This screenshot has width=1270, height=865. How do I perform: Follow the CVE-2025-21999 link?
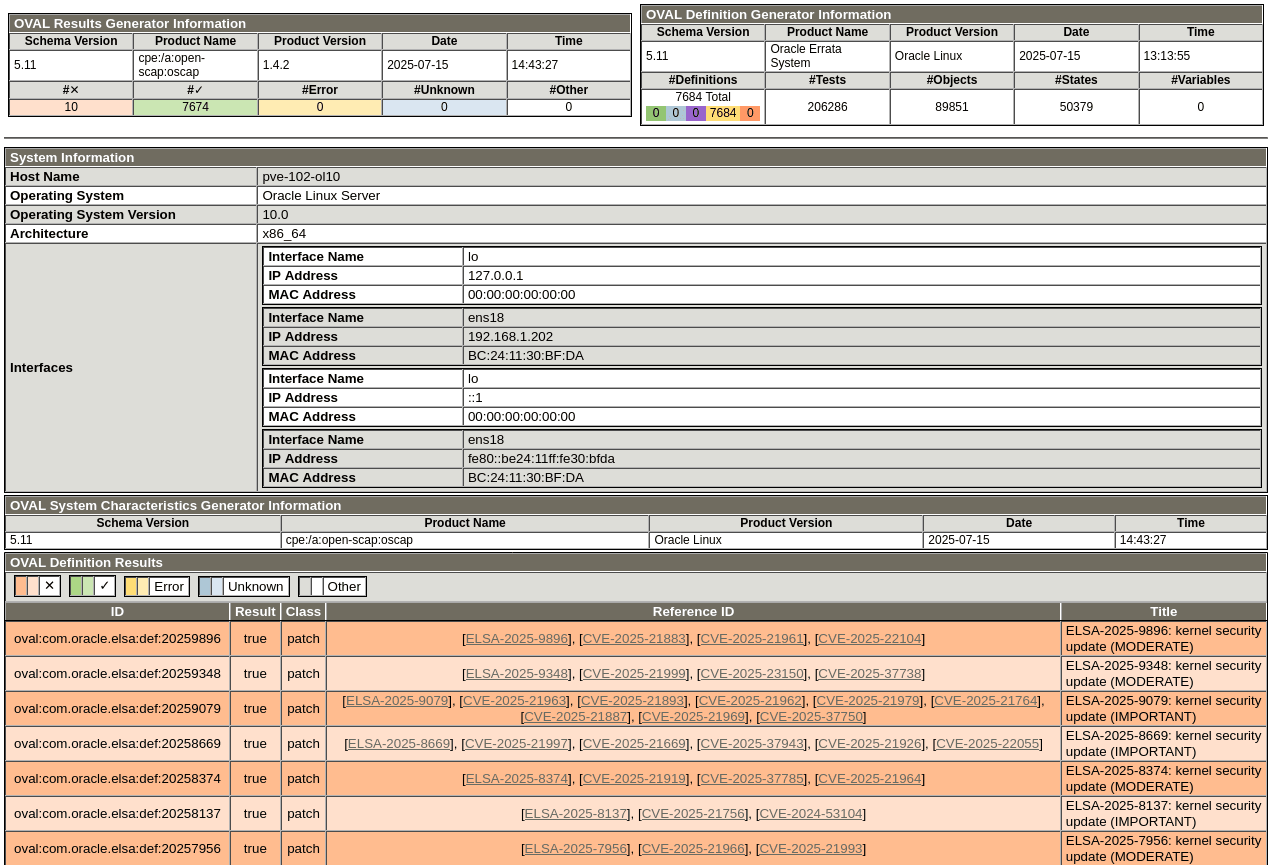(x=635, y=674)
